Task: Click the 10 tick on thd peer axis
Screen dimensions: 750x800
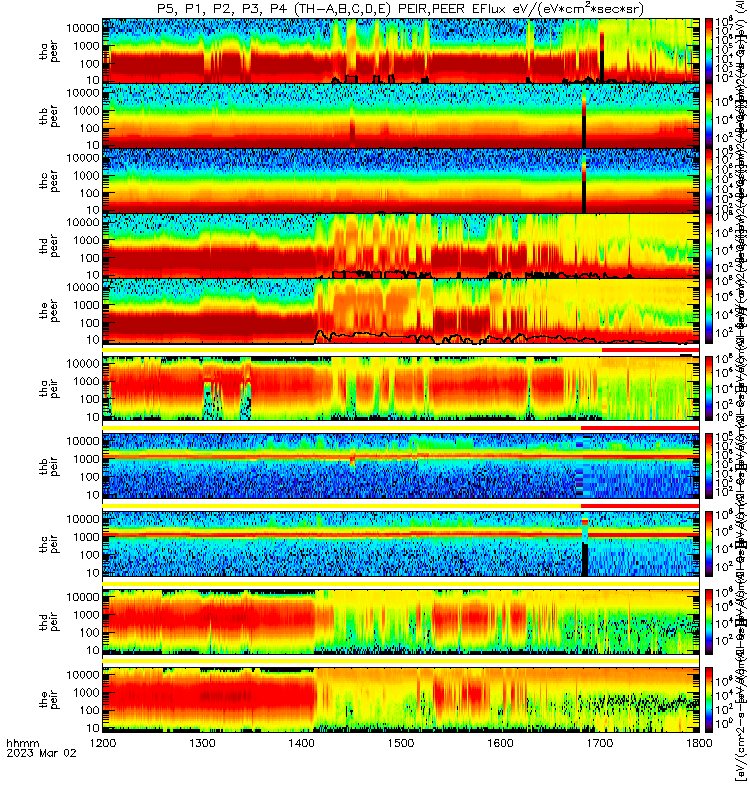Action: (x=93, y=275)
